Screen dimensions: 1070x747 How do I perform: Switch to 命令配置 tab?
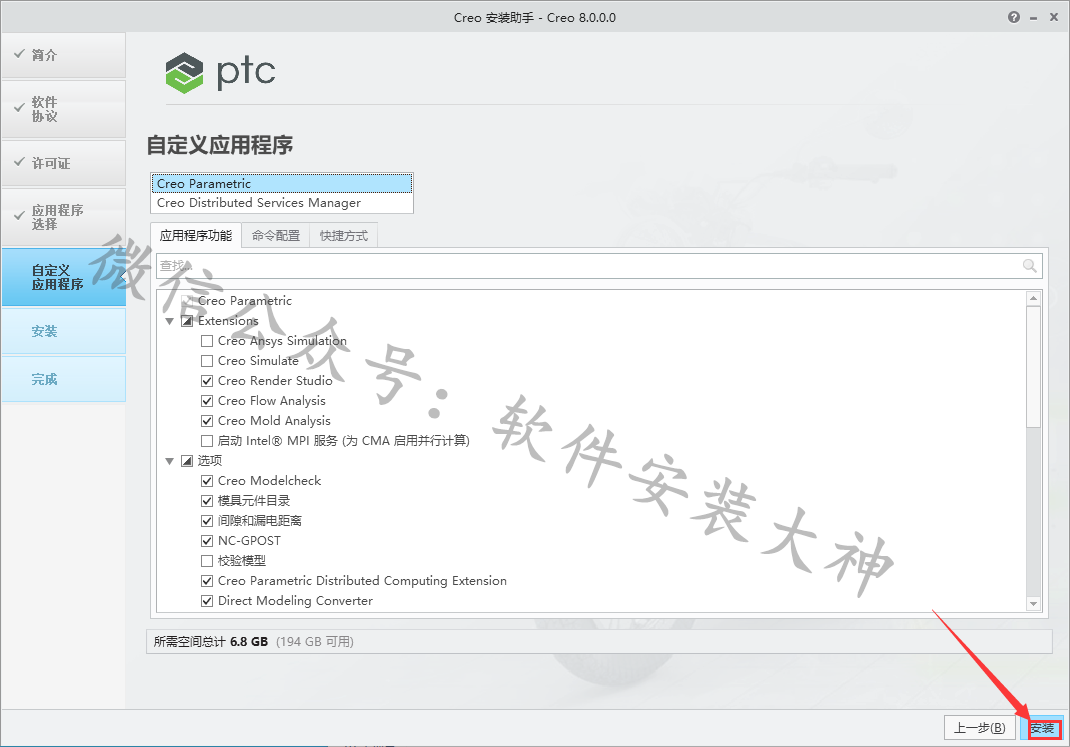point(276,235)
